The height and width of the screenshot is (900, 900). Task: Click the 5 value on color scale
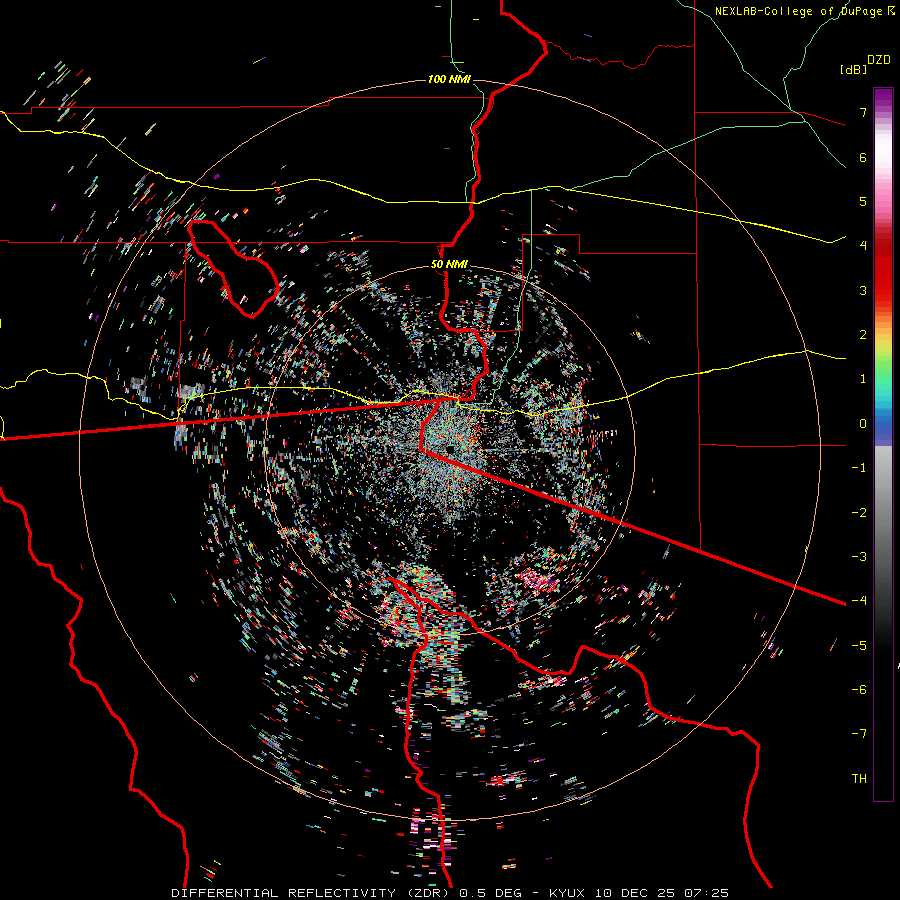(863, 201)
